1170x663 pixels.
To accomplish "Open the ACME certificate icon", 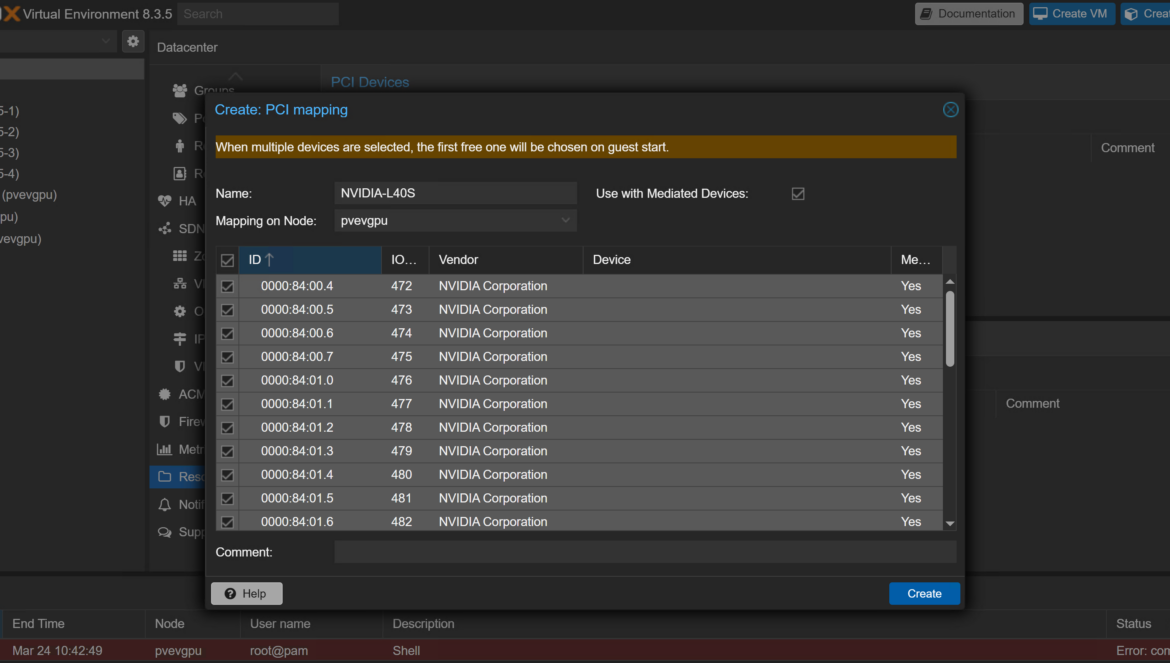I will (165, 394).
